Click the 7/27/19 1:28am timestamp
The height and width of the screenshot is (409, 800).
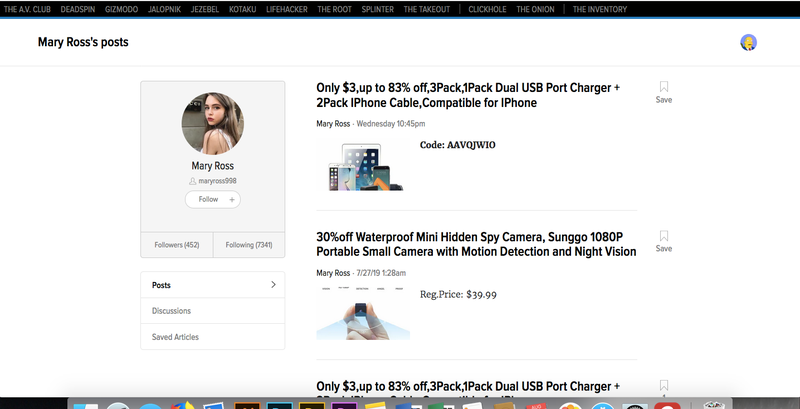381,273
